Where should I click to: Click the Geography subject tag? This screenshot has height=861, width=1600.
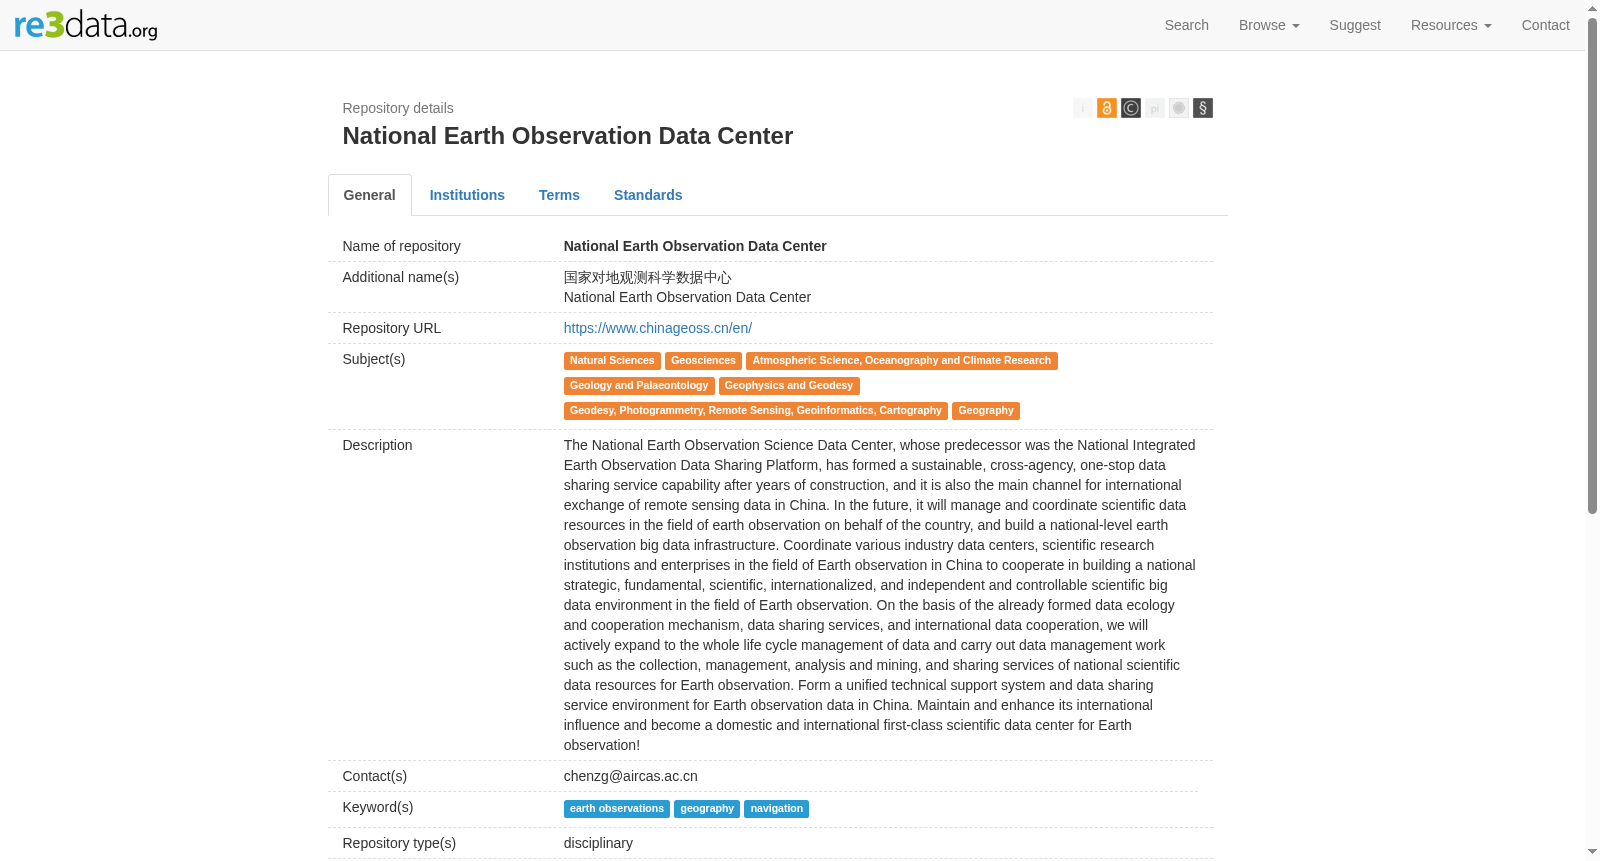click(x=986, y=411)
